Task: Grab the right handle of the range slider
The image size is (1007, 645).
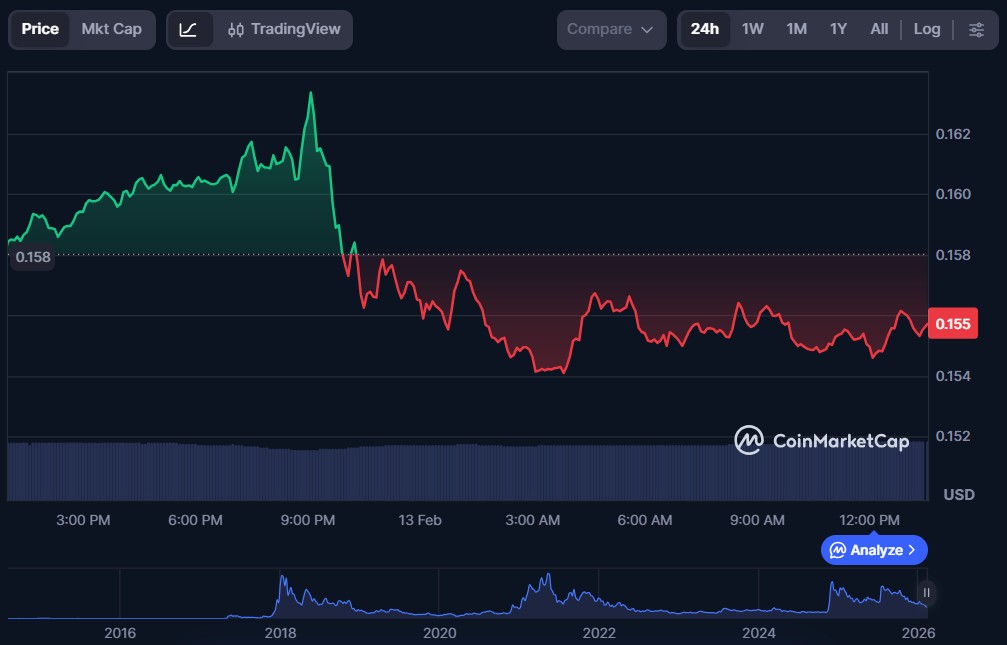Action: tap(927, 592)
